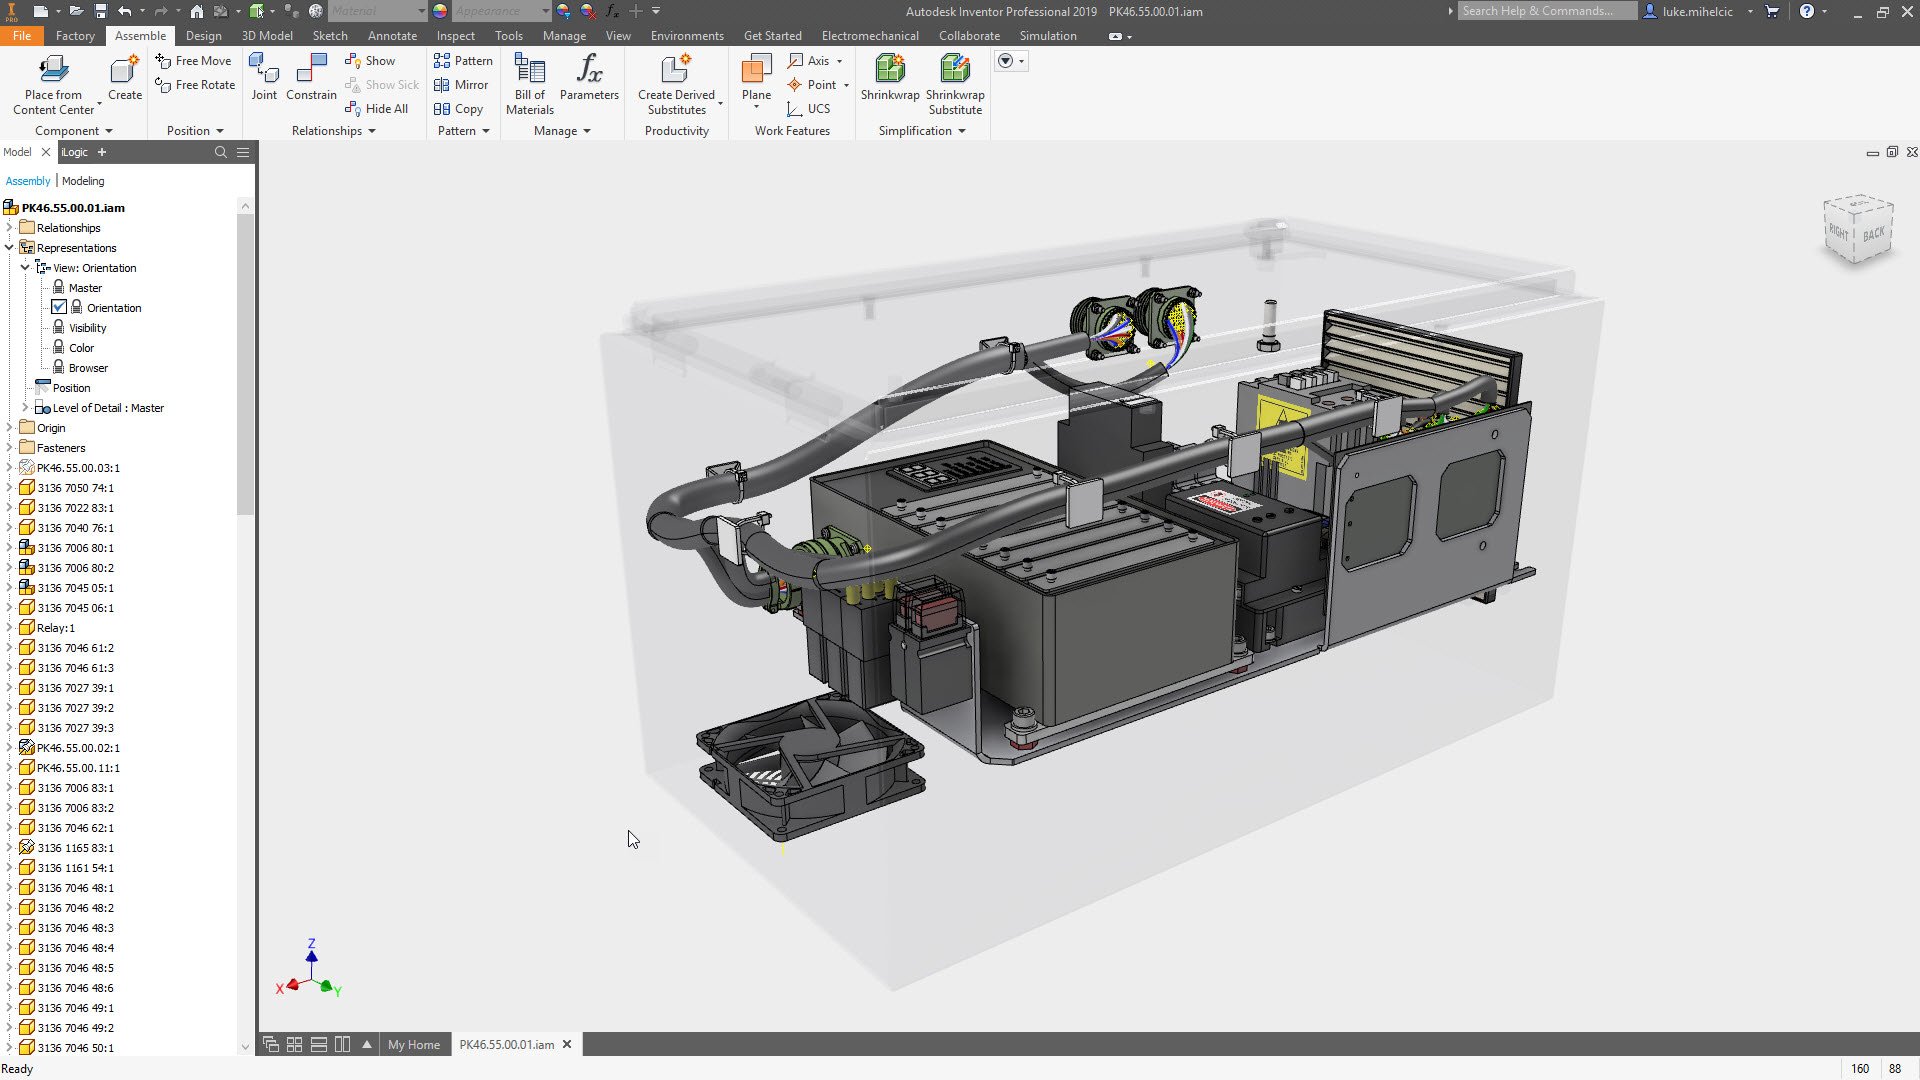Image resolution: width=1920 pixels, height=1080 pixels.
Task: Select the Shrinkwrap tool
Action: tap(889, 78)
